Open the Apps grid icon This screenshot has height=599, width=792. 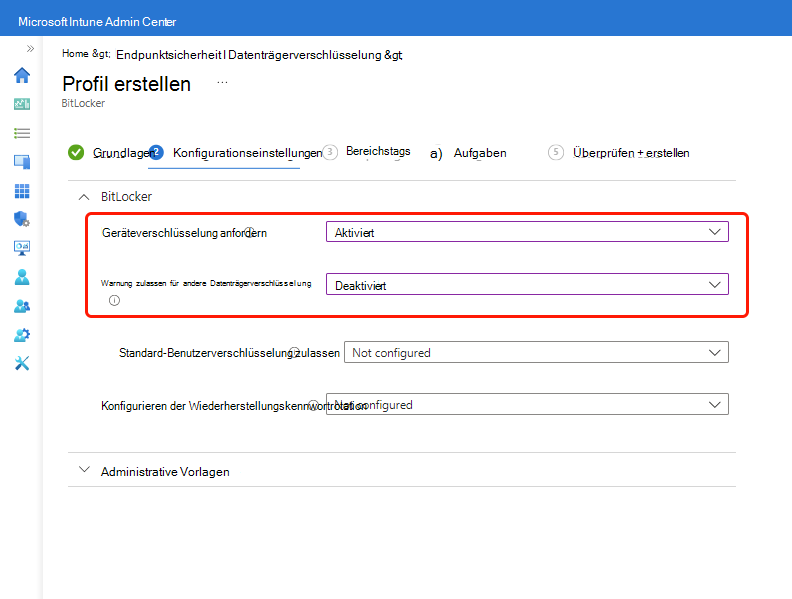22,191
